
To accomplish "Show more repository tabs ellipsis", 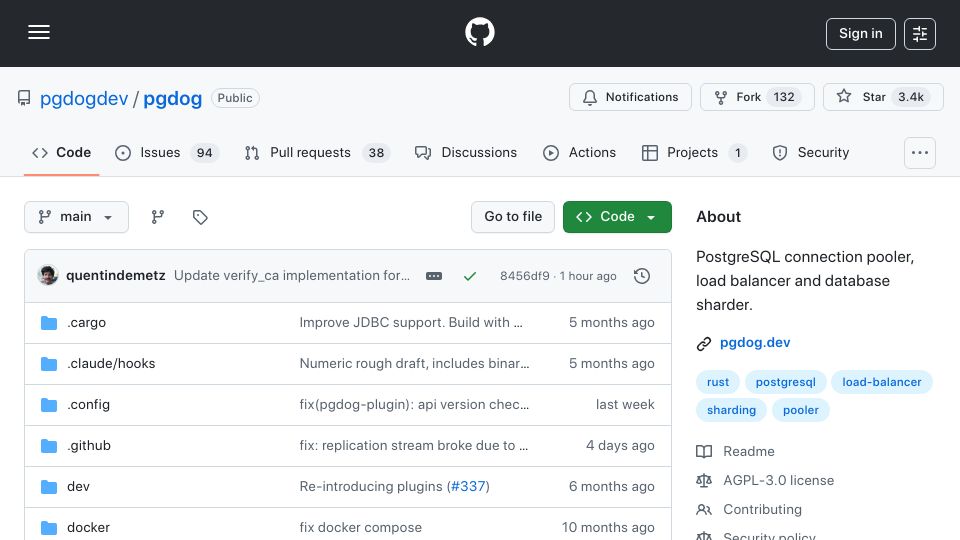I will coord(920,153).
